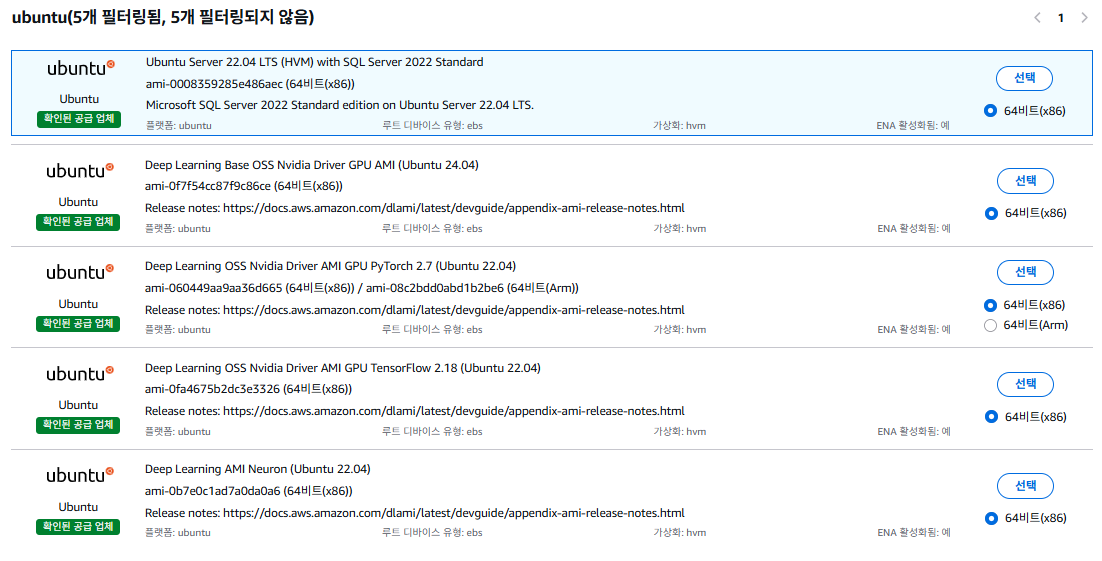Select the Deep Learning Base OSS Nvidia AMI
1102x561 pixels.
tap(1025, 181)
